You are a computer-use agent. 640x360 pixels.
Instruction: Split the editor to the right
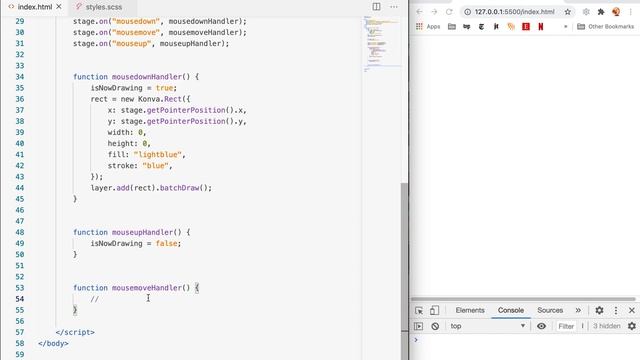coord(376,7)
